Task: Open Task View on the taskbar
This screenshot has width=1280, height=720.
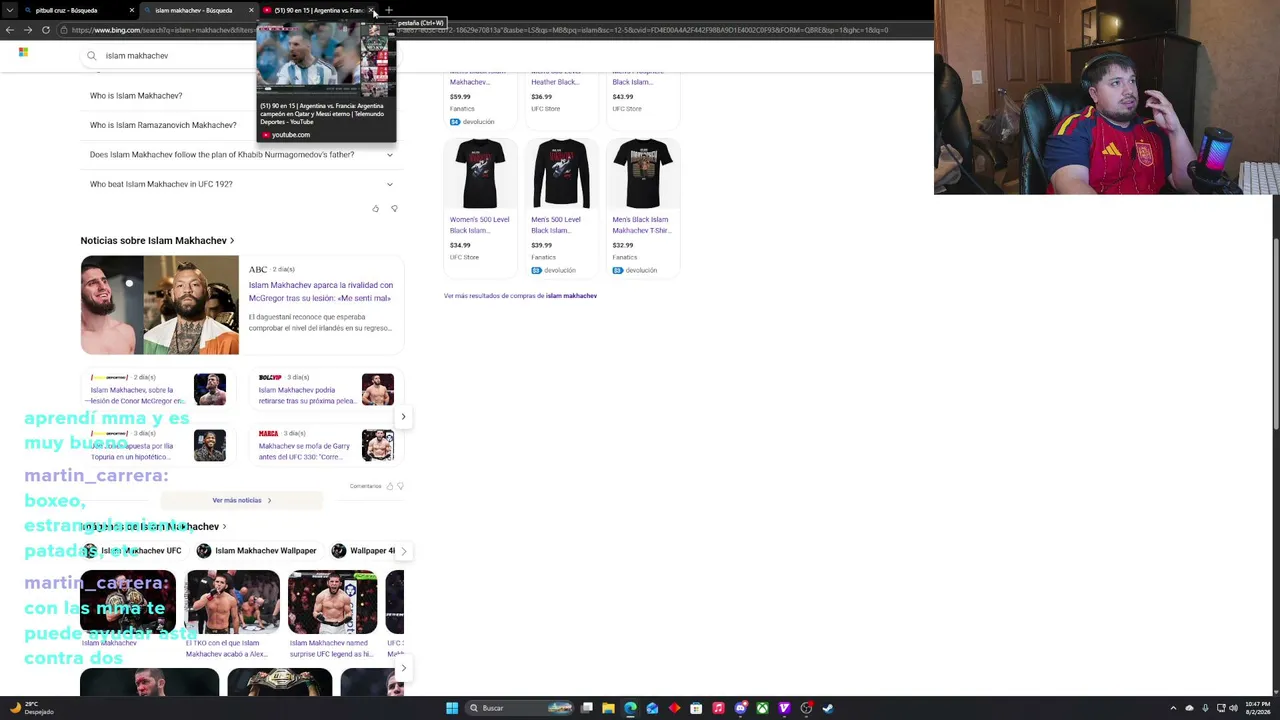Action: point(587,708)
